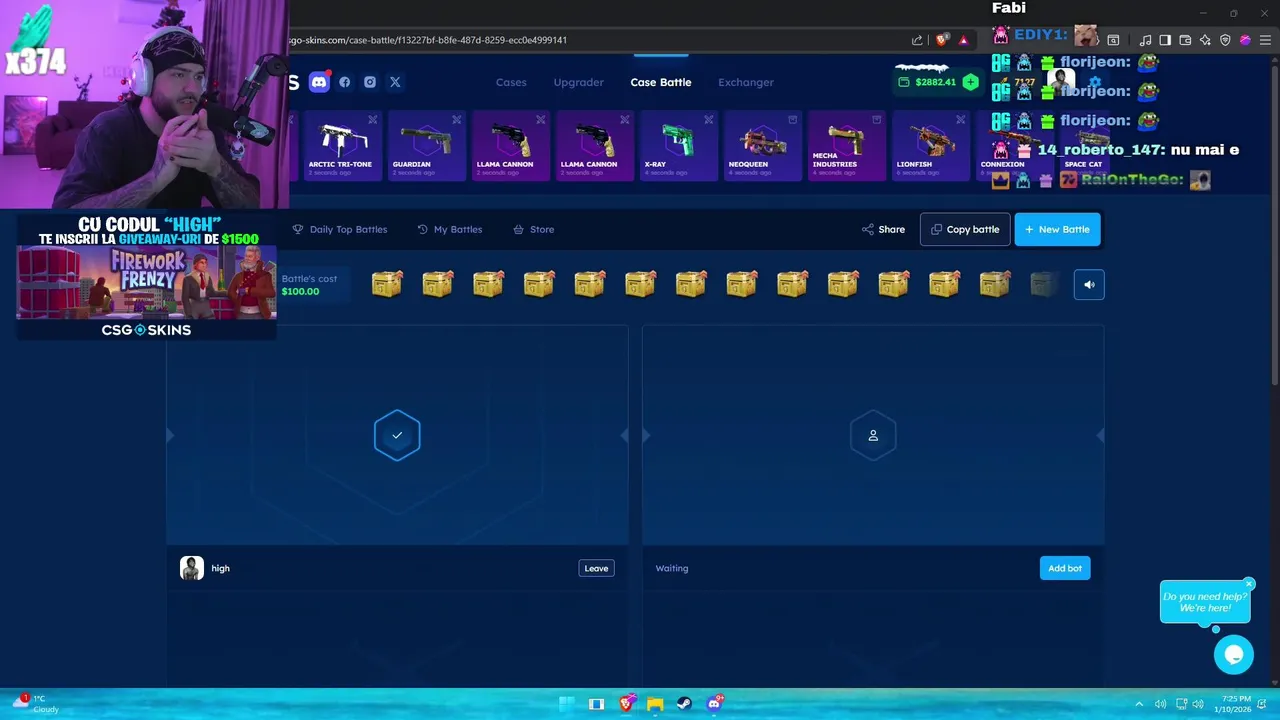The width and height of the screenshot is (1280, 720).
Task: Open the Brave Wallet toolbar icon
Action: [1185, 40]
